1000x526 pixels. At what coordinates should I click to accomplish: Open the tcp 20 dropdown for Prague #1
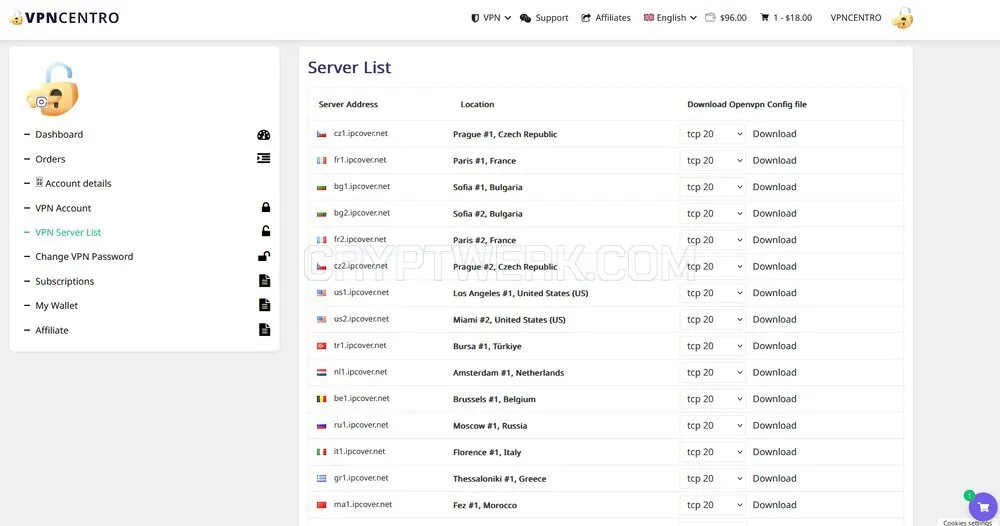coord(713,134)
